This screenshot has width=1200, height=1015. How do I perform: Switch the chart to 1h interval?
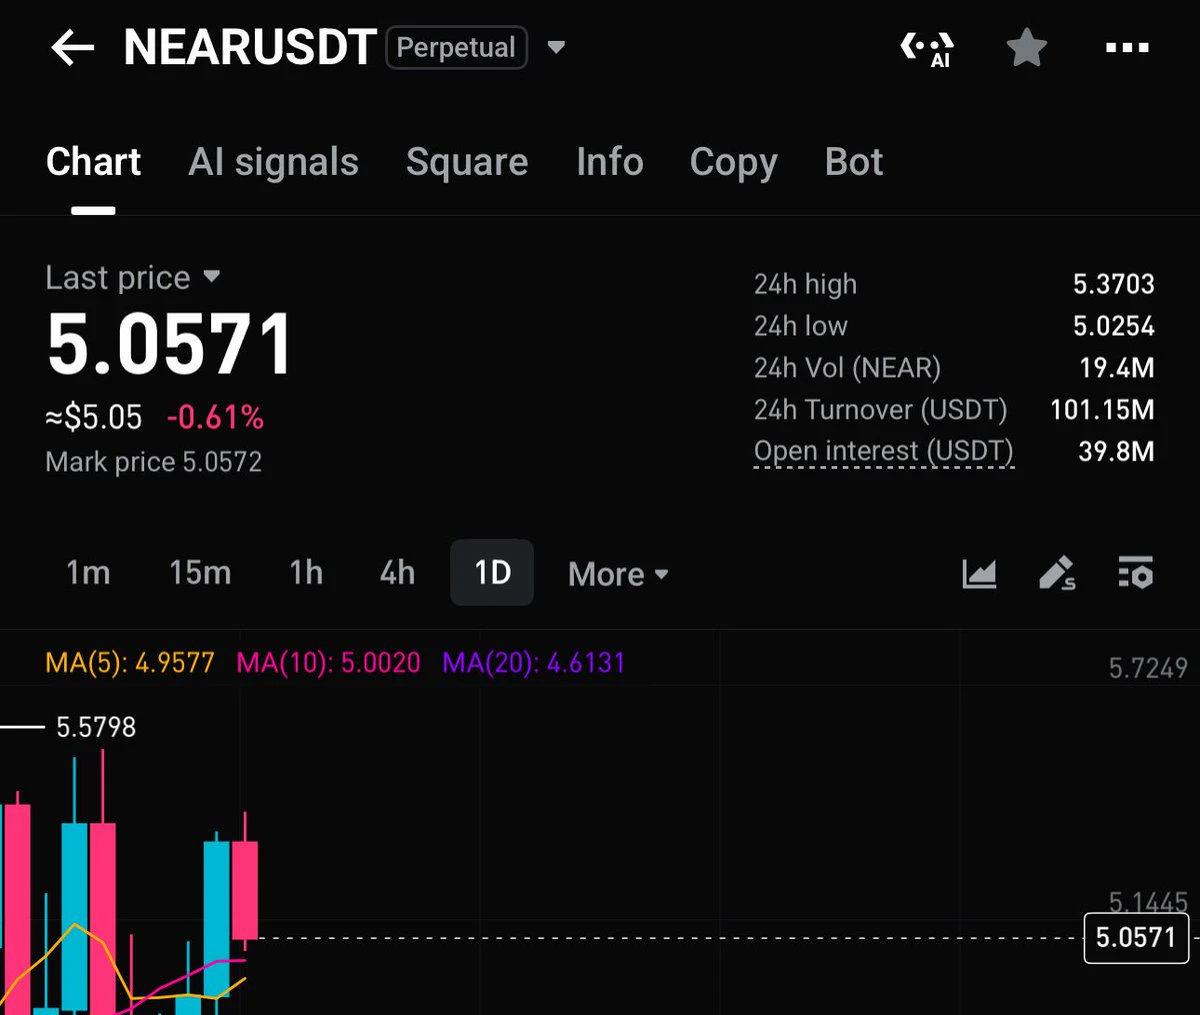click(306, 573)
